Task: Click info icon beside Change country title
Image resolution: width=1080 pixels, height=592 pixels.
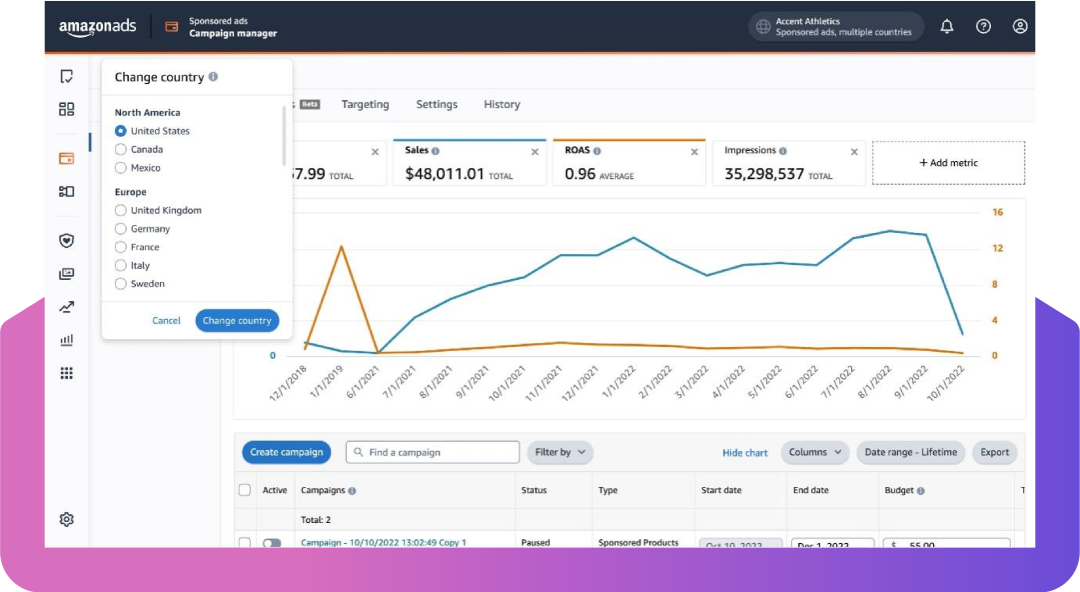Action: 214,76
